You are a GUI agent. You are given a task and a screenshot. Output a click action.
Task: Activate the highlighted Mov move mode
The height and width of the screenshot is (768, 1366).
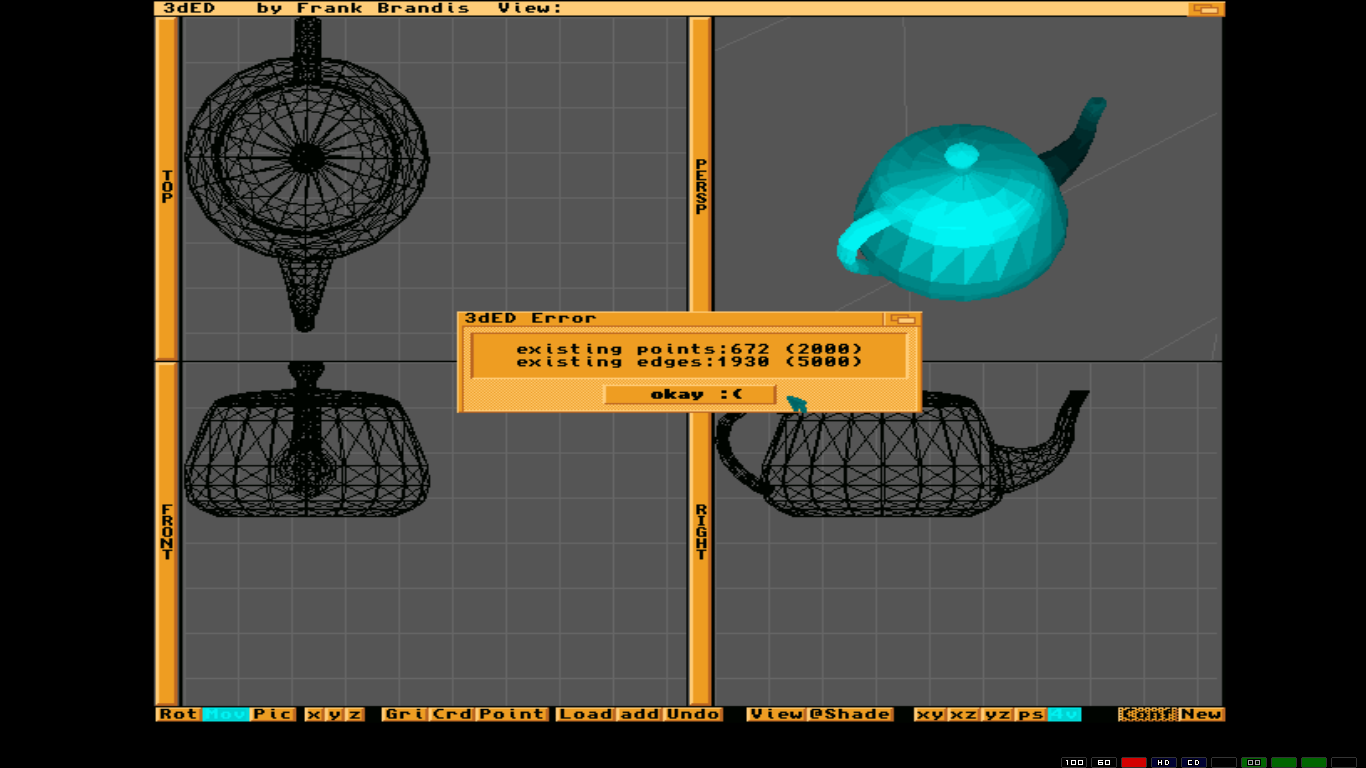coord(225,714)
